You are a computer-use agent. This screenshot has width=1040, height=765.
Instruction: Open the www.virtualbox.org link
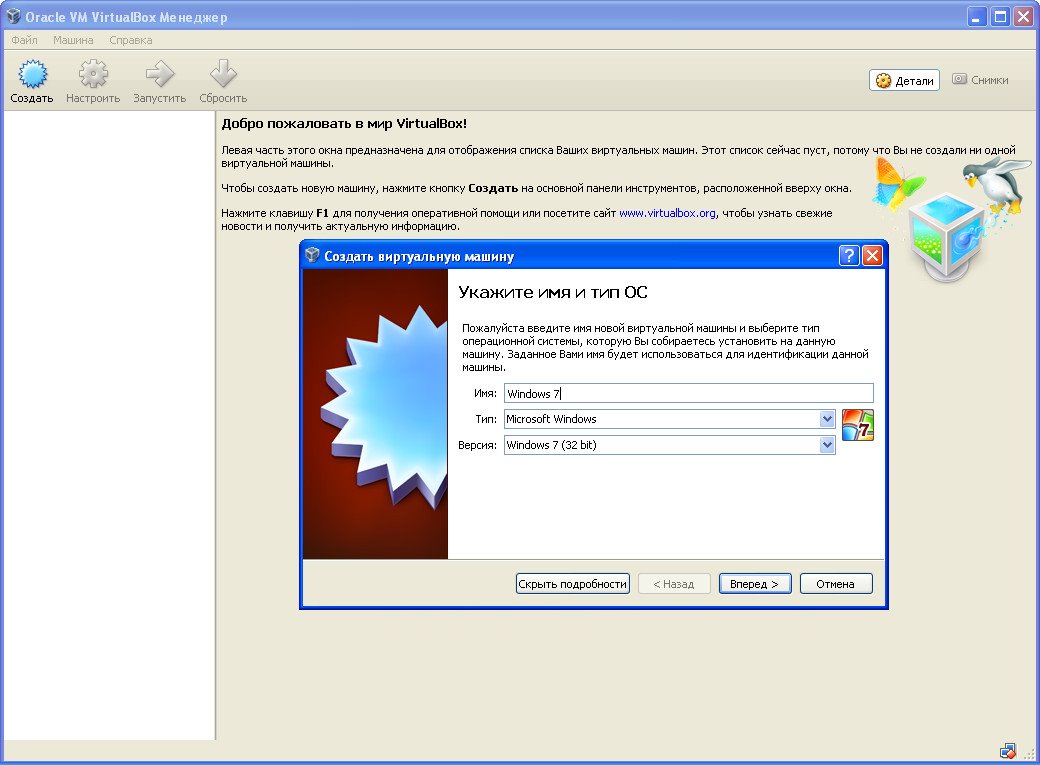click(667, 213)
